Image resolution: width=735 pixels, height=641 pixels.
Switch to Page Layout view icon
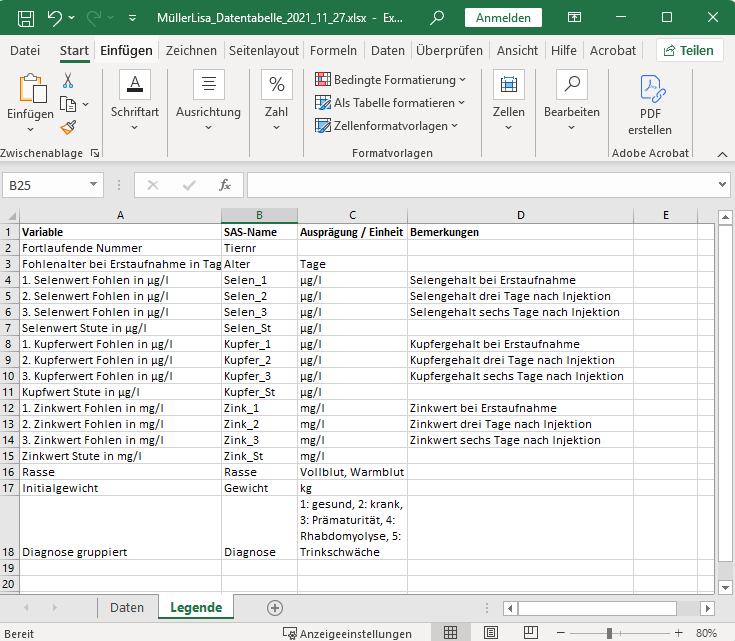pyautogui.click(x=491, y=633)
